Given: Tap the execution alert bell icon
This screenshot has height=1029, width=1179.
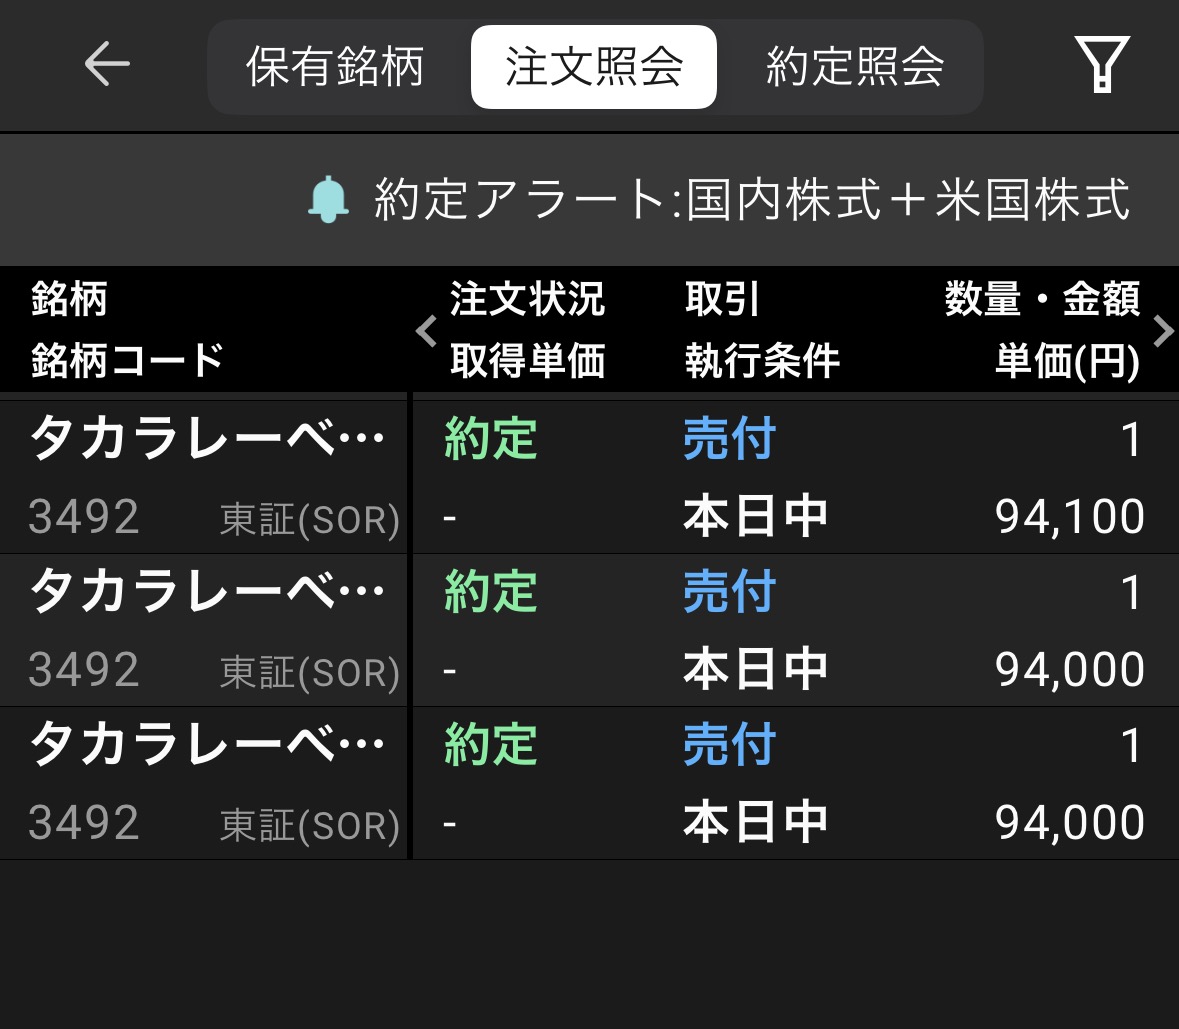Looking at the screenshot, I should (328, 199).
